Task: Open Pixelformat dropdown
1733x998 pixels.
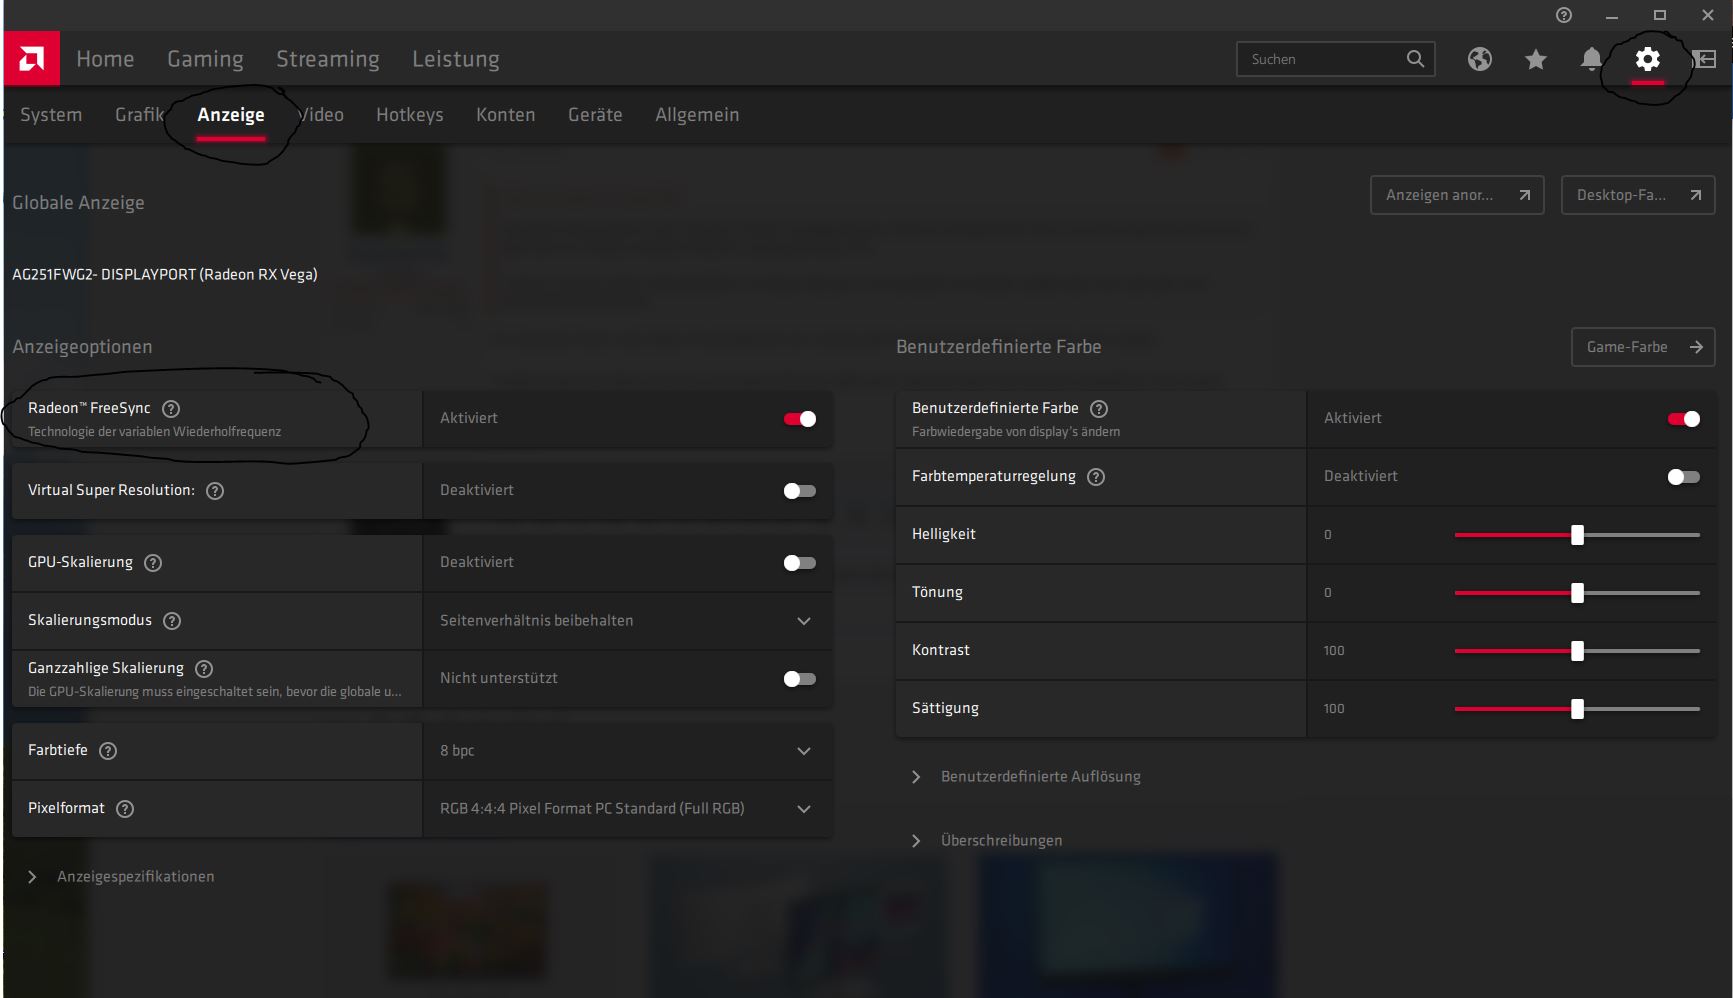Action: pos(628,808)
